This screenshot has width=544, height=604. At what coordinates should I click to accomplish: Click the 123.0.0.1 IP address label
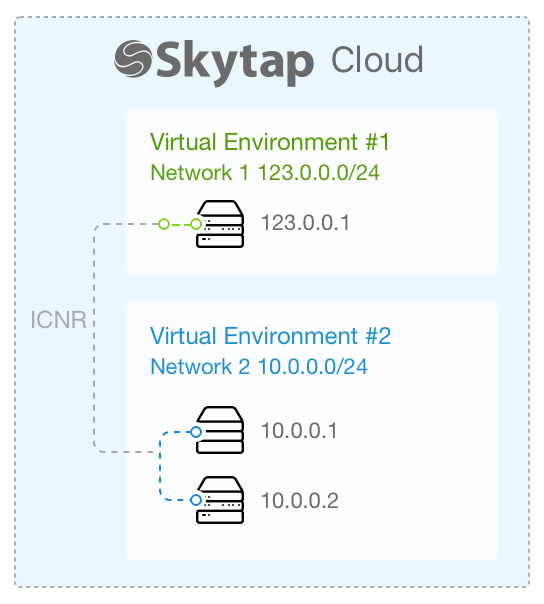pyautogui.click(x=306, y=223)
